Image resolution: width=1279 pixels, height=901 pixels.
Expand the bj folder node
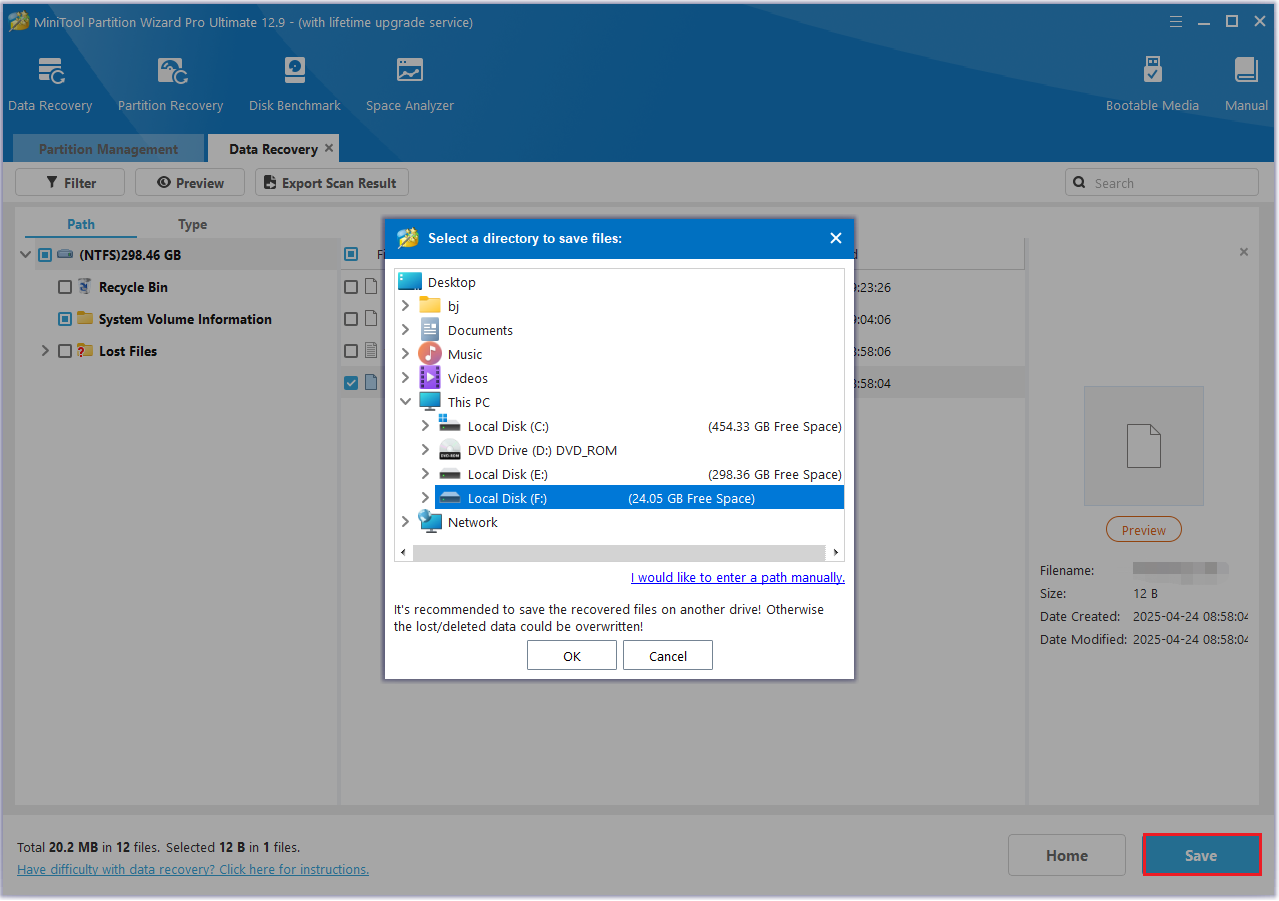click(405, 306)
